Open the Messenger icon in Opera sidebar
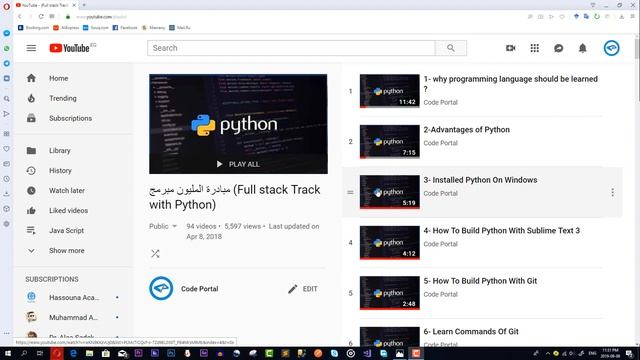The width and height of the screenshot is (640, 360). [7, 33]
